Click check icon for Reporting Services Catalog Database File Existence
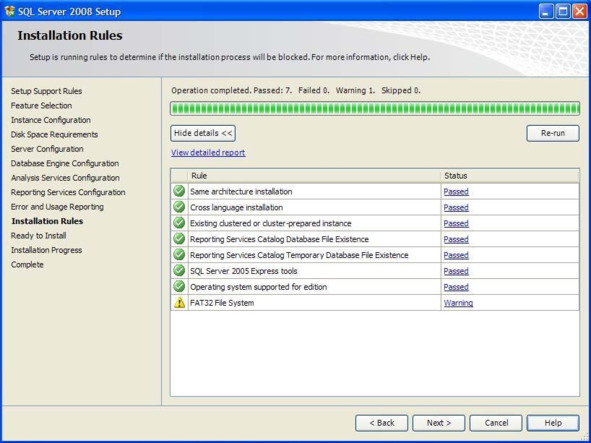Image resolution: width=591 pixels, height=443 pixels. click(179, 239)
